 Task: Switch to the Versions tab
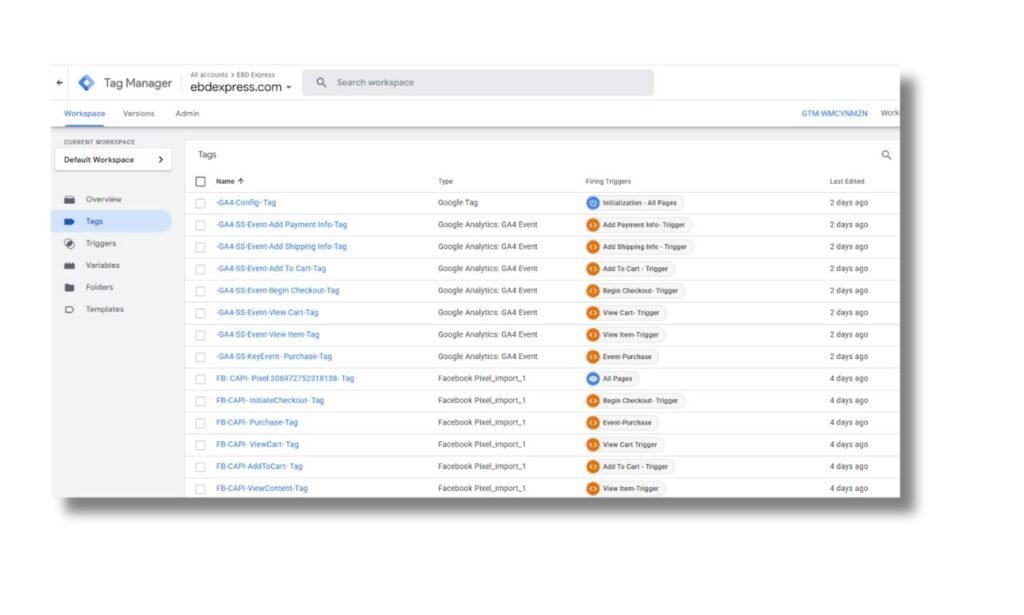[x=138, y=114]
